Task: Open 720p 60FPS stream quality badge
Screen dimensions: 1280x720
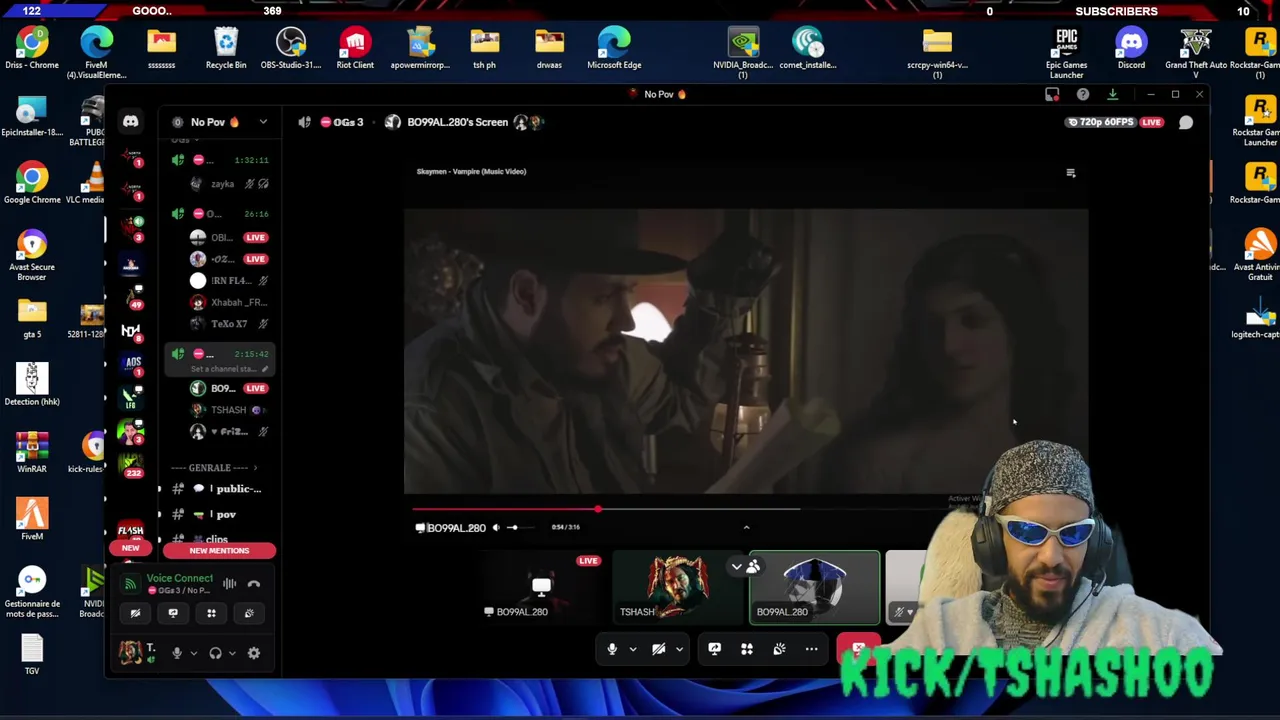Action: click(1100, 122)
